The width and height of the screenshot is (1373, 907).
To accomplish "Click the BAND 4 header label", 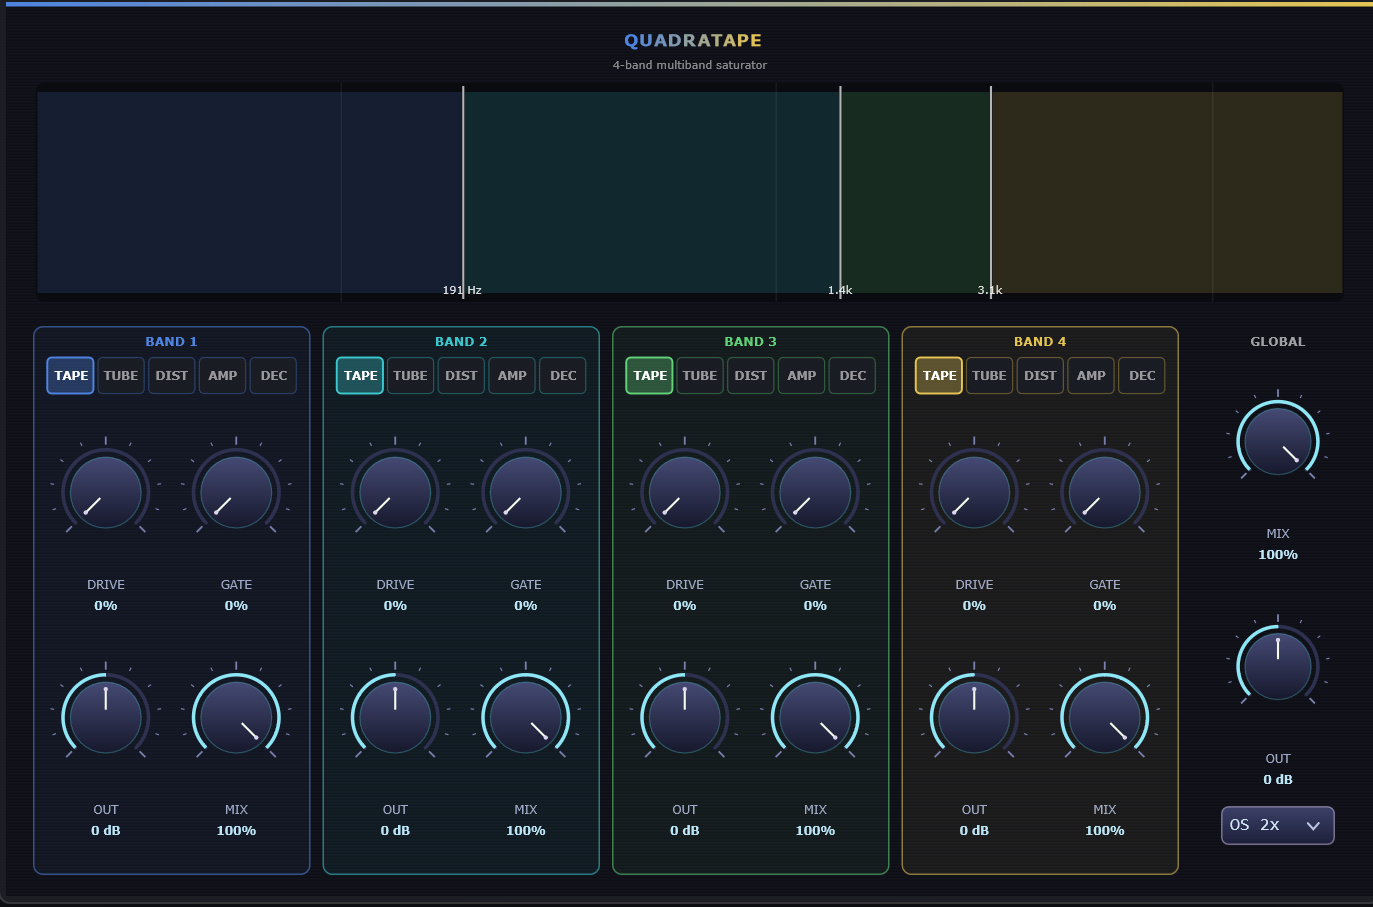I will point(1040,341).
